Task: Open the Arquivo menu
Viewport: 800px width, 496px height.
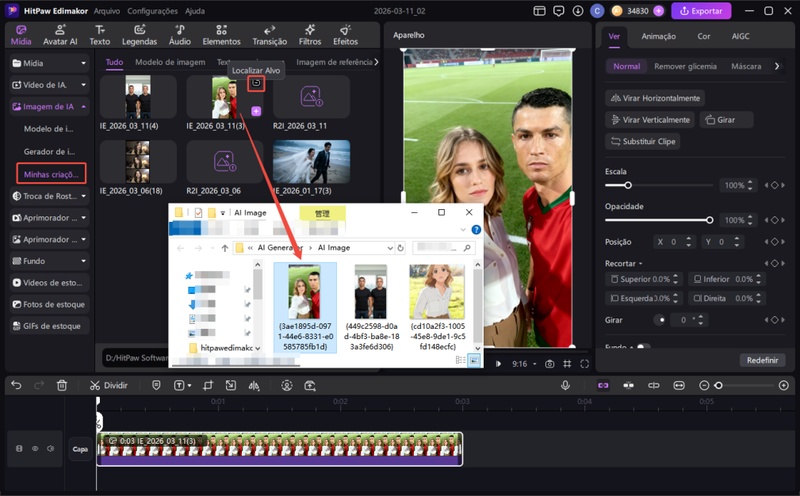Action: pos(106,11)
